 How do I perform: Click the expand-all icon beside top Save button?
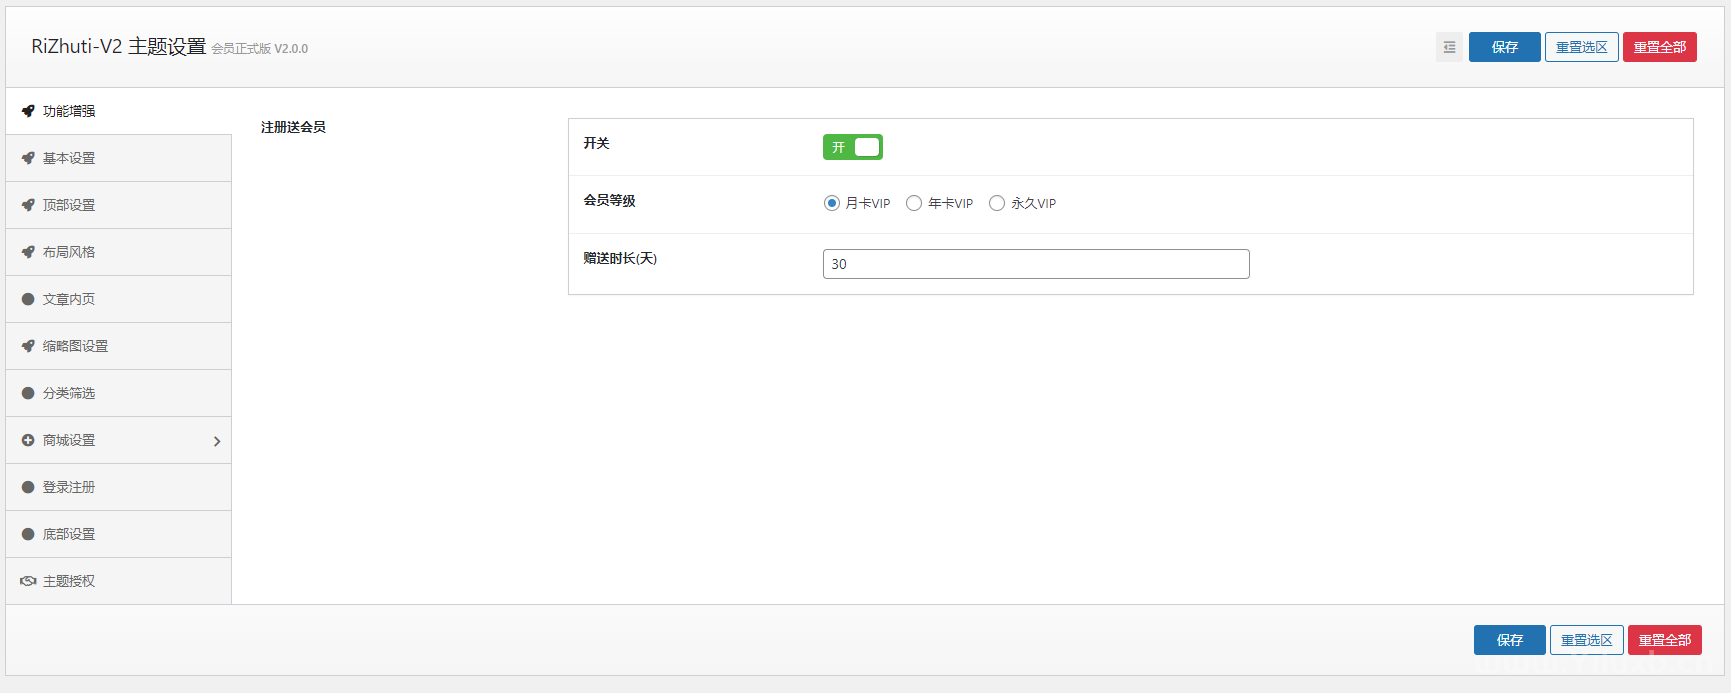click(x=1449, y=47)
